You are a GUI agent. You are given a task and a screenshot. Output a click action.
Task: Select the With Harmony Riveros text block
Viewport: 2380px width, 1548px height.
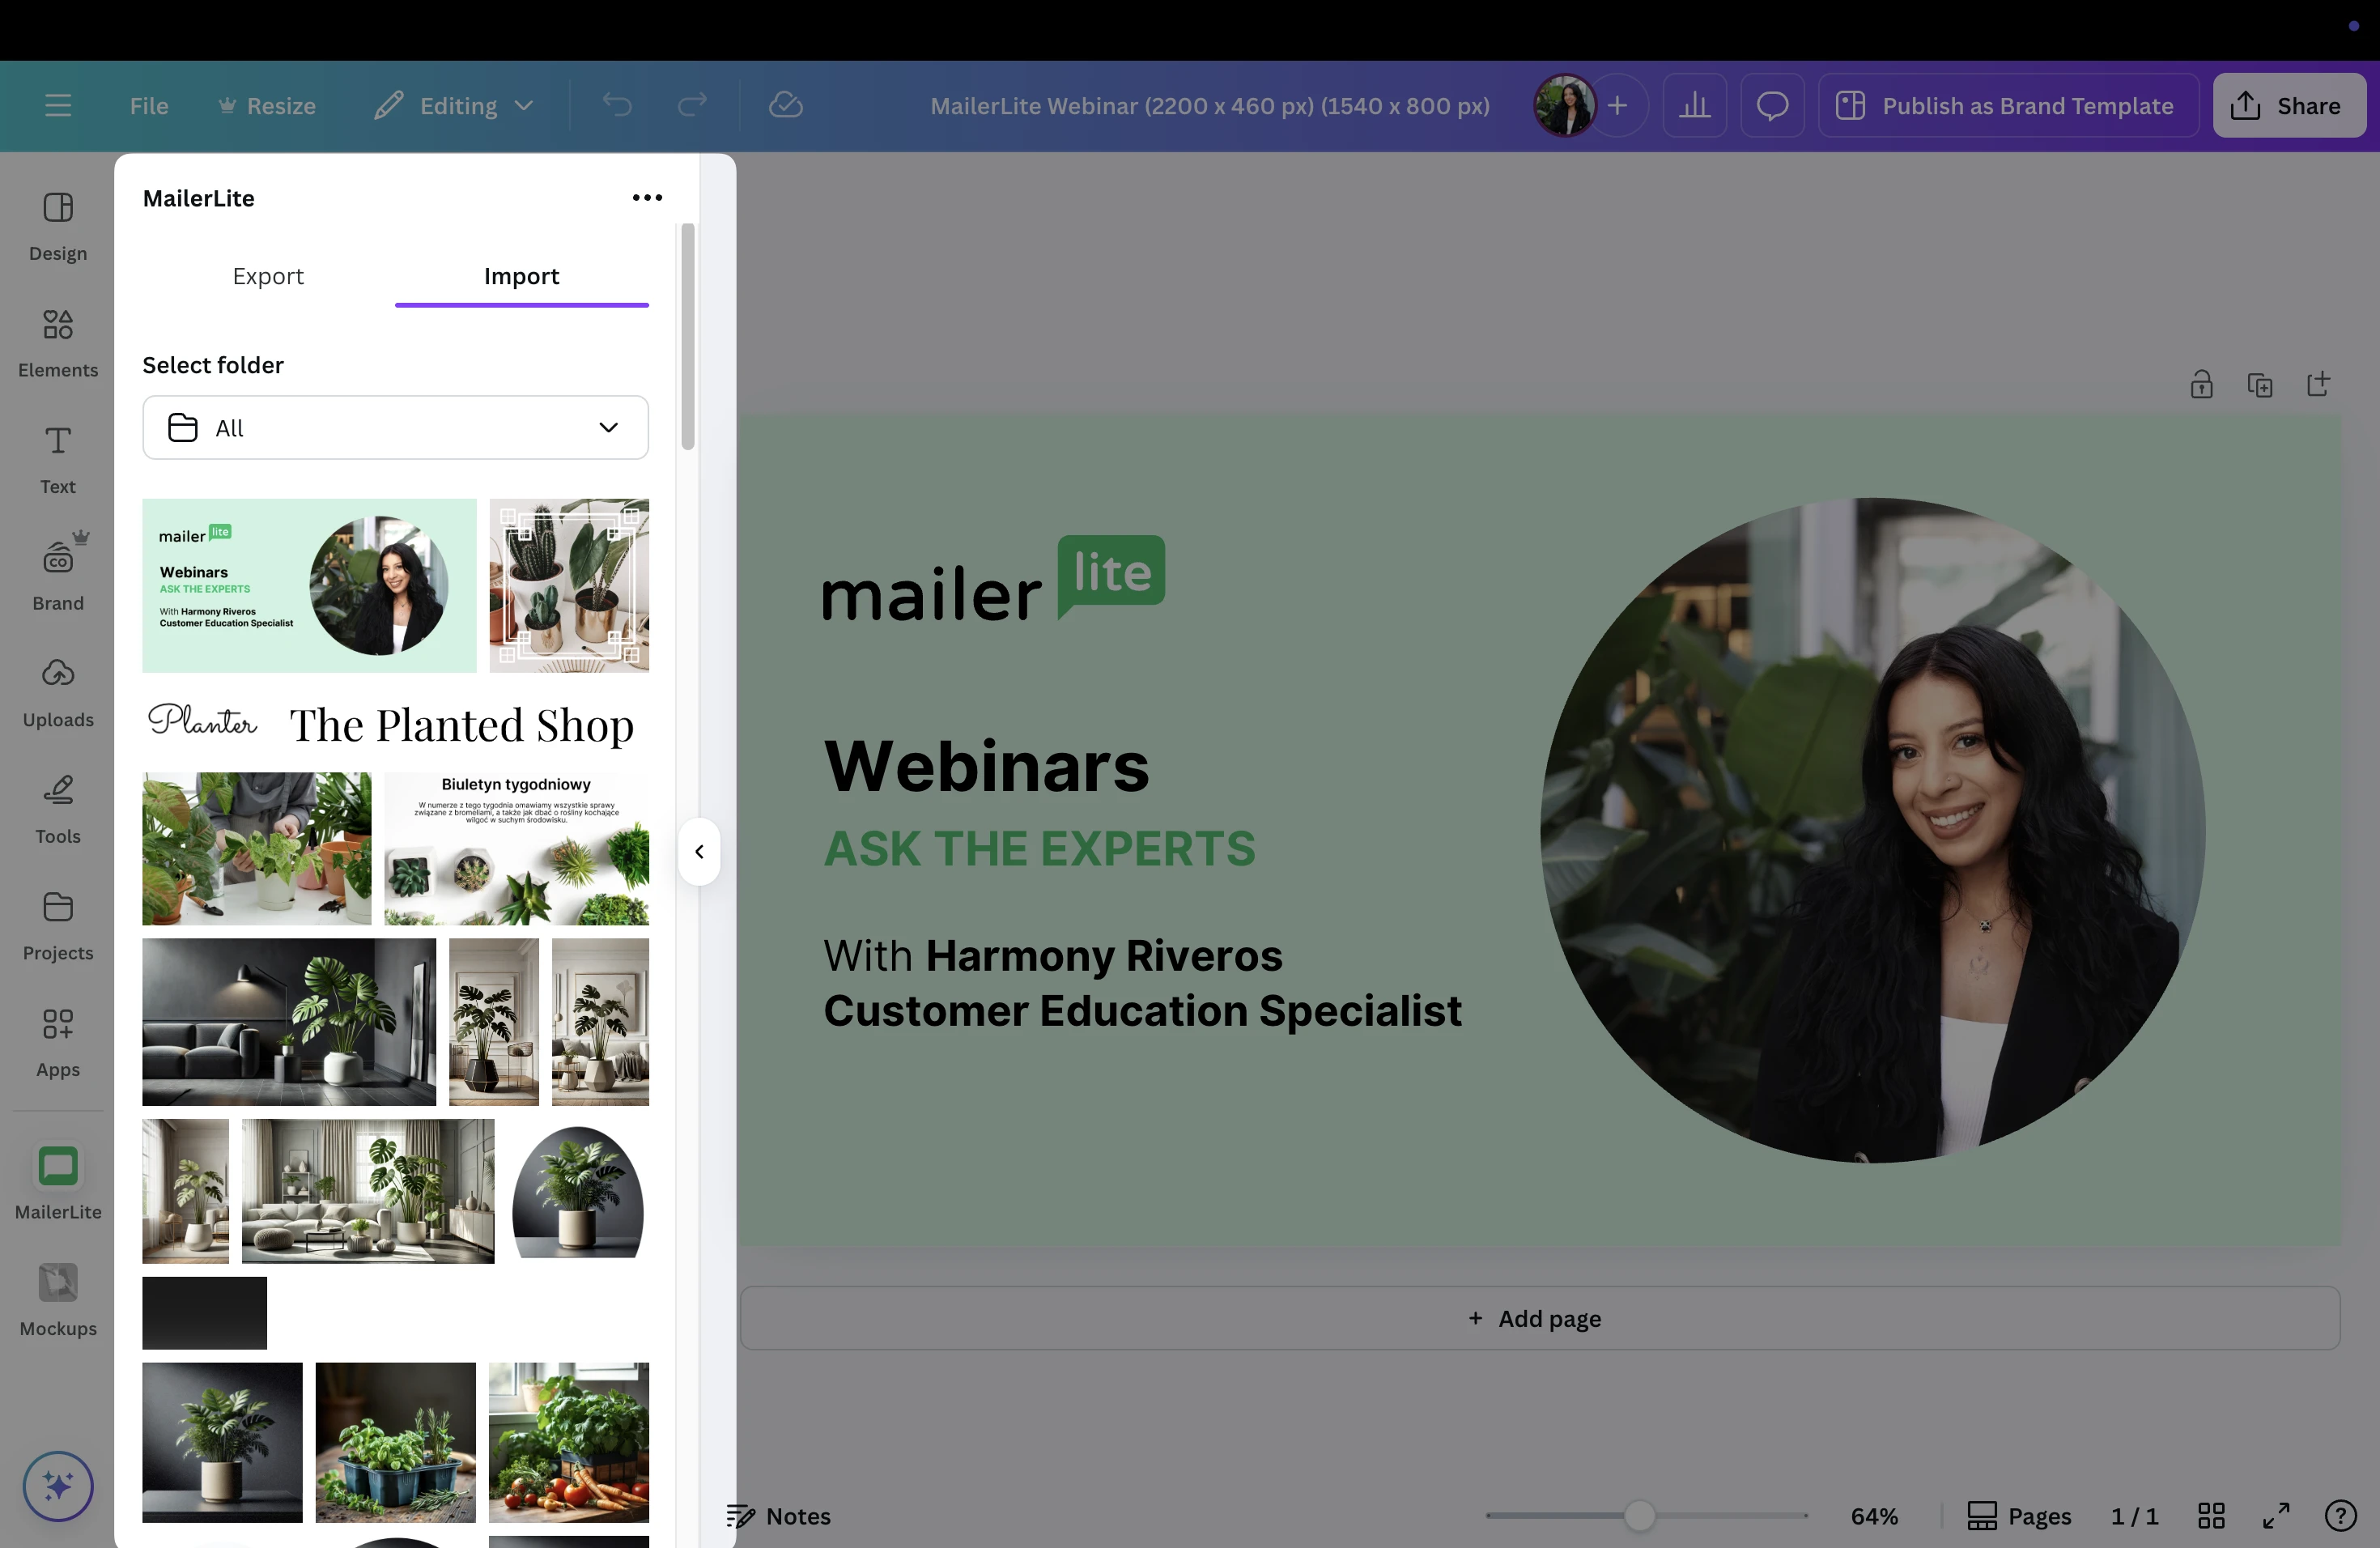pos(1142,983)
